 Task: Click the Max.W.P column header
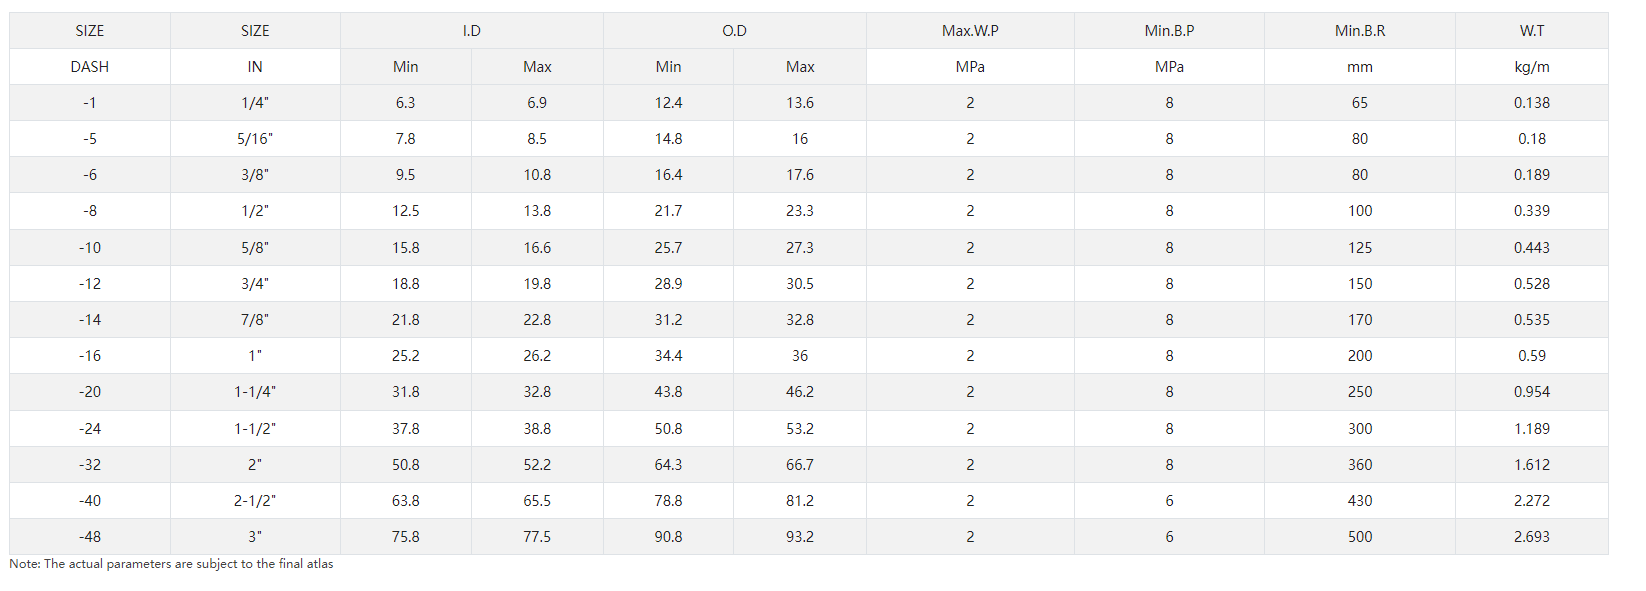coord(970,31)
